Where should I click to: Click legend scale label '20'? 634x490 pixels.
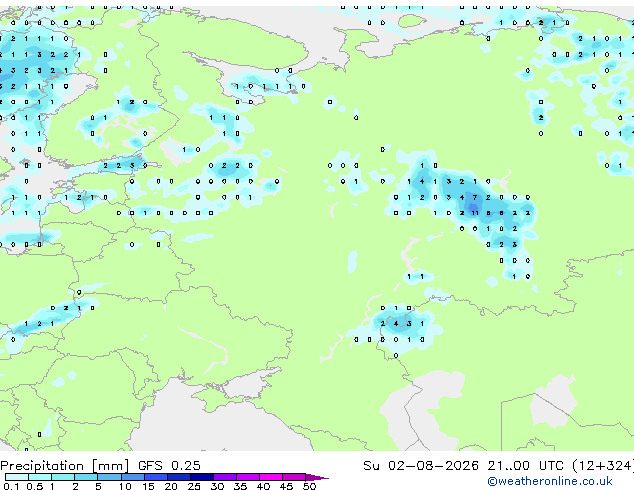pyautogui.click(x=171, y=486)
